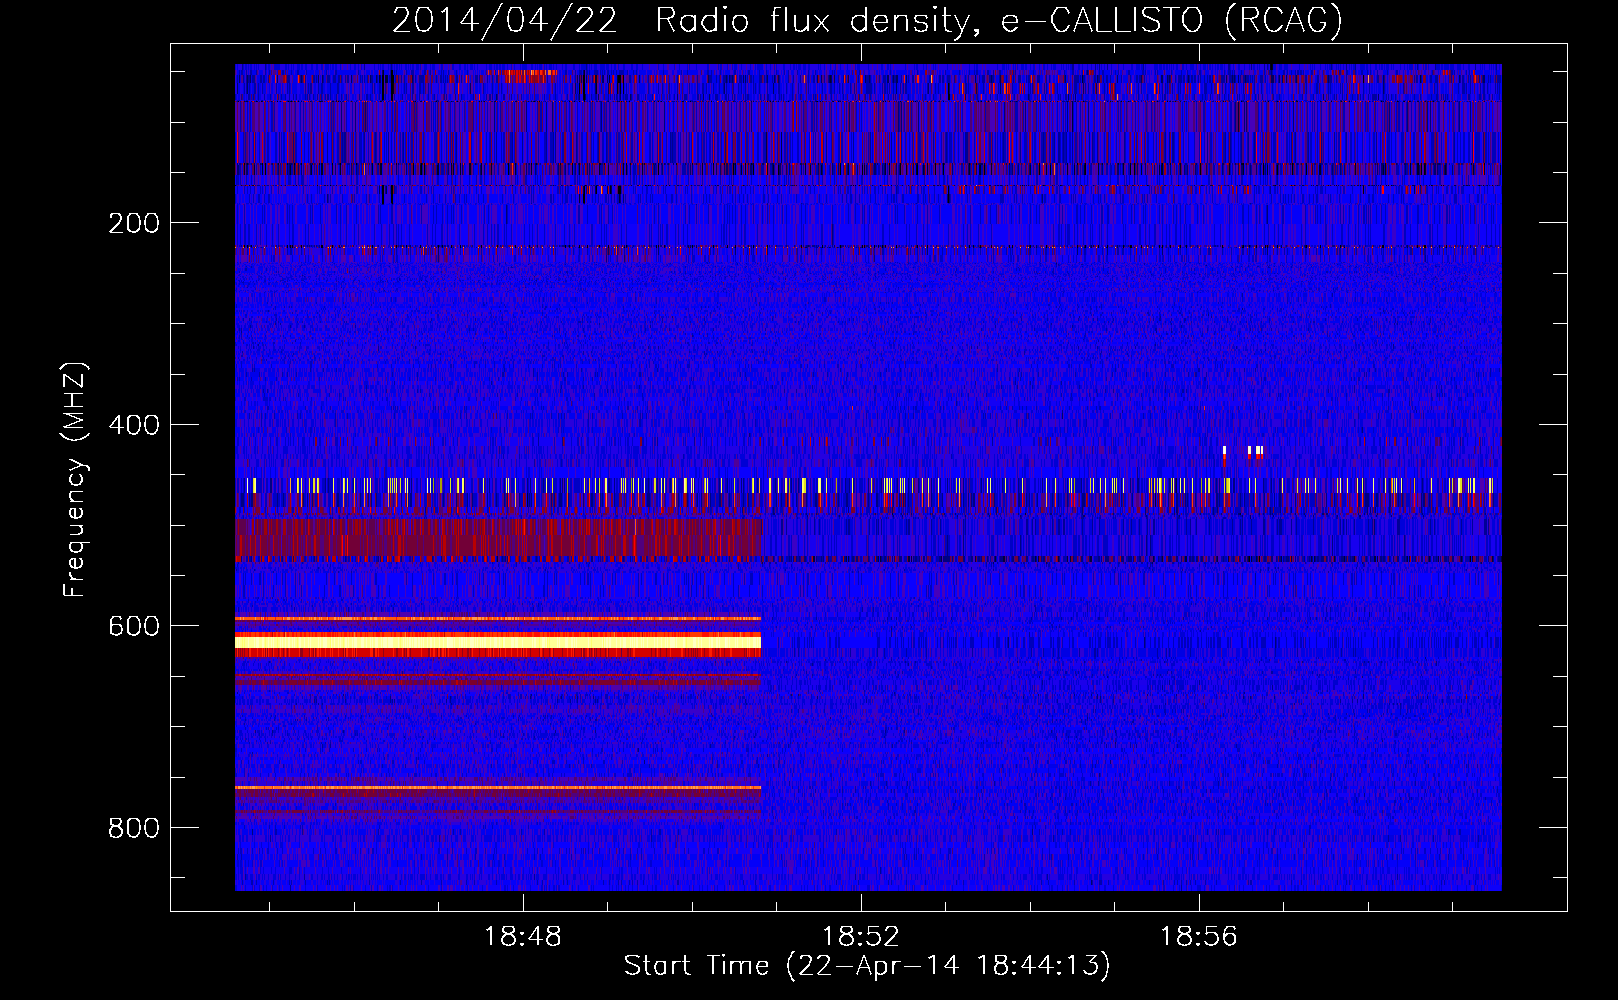Select the 800 frequency tick label
This screenshot has height=1000, width=1618.
tap(134, 828)
